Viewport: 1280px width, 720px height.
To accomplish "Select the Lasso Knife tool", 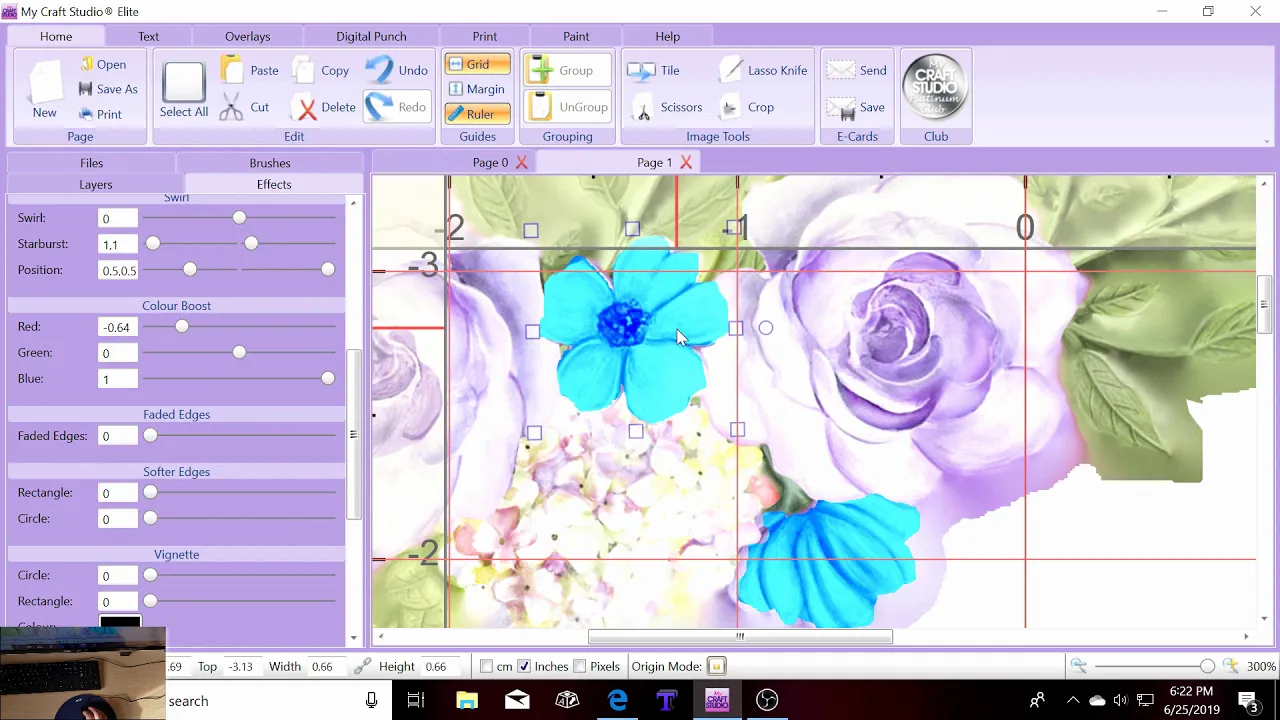I will (764, 70).
